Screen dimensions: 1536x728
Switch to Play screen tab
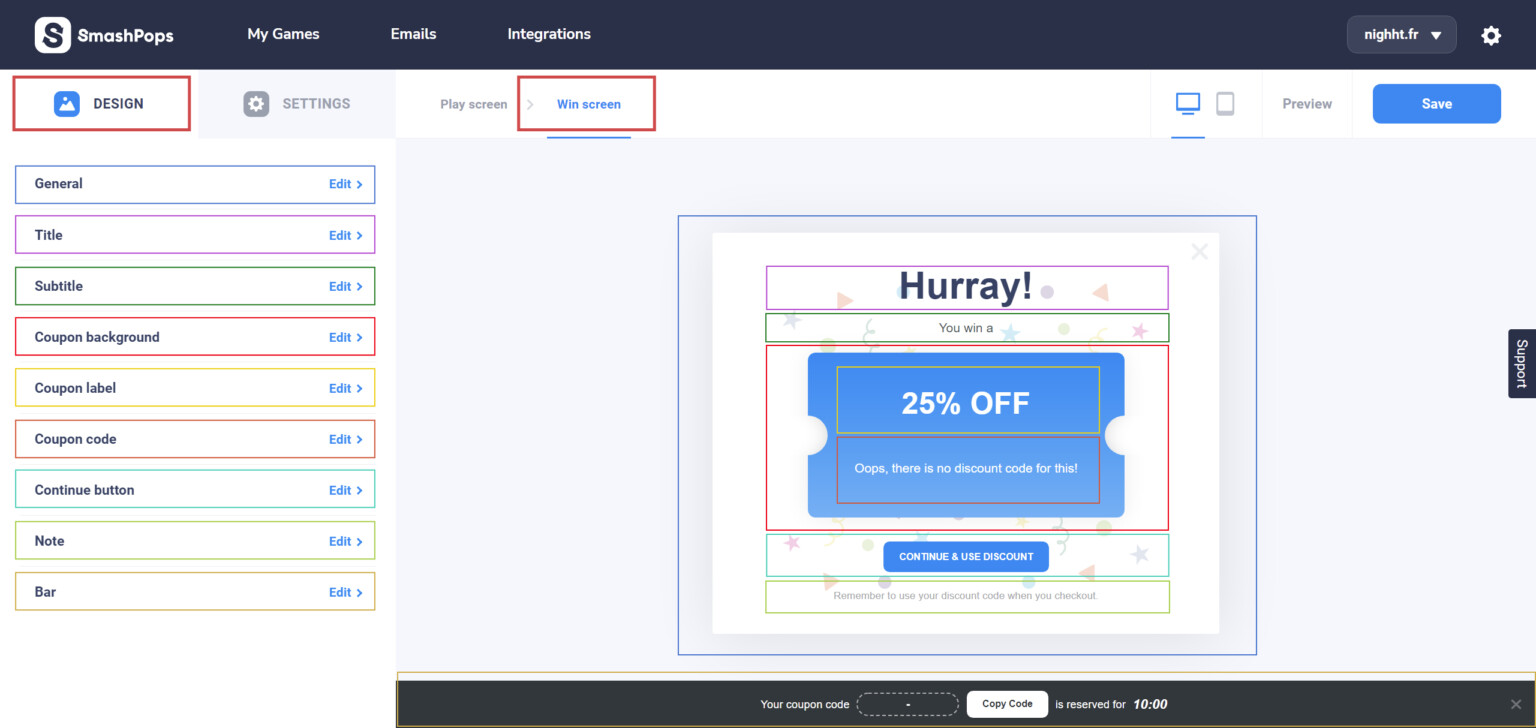[473, 104]
